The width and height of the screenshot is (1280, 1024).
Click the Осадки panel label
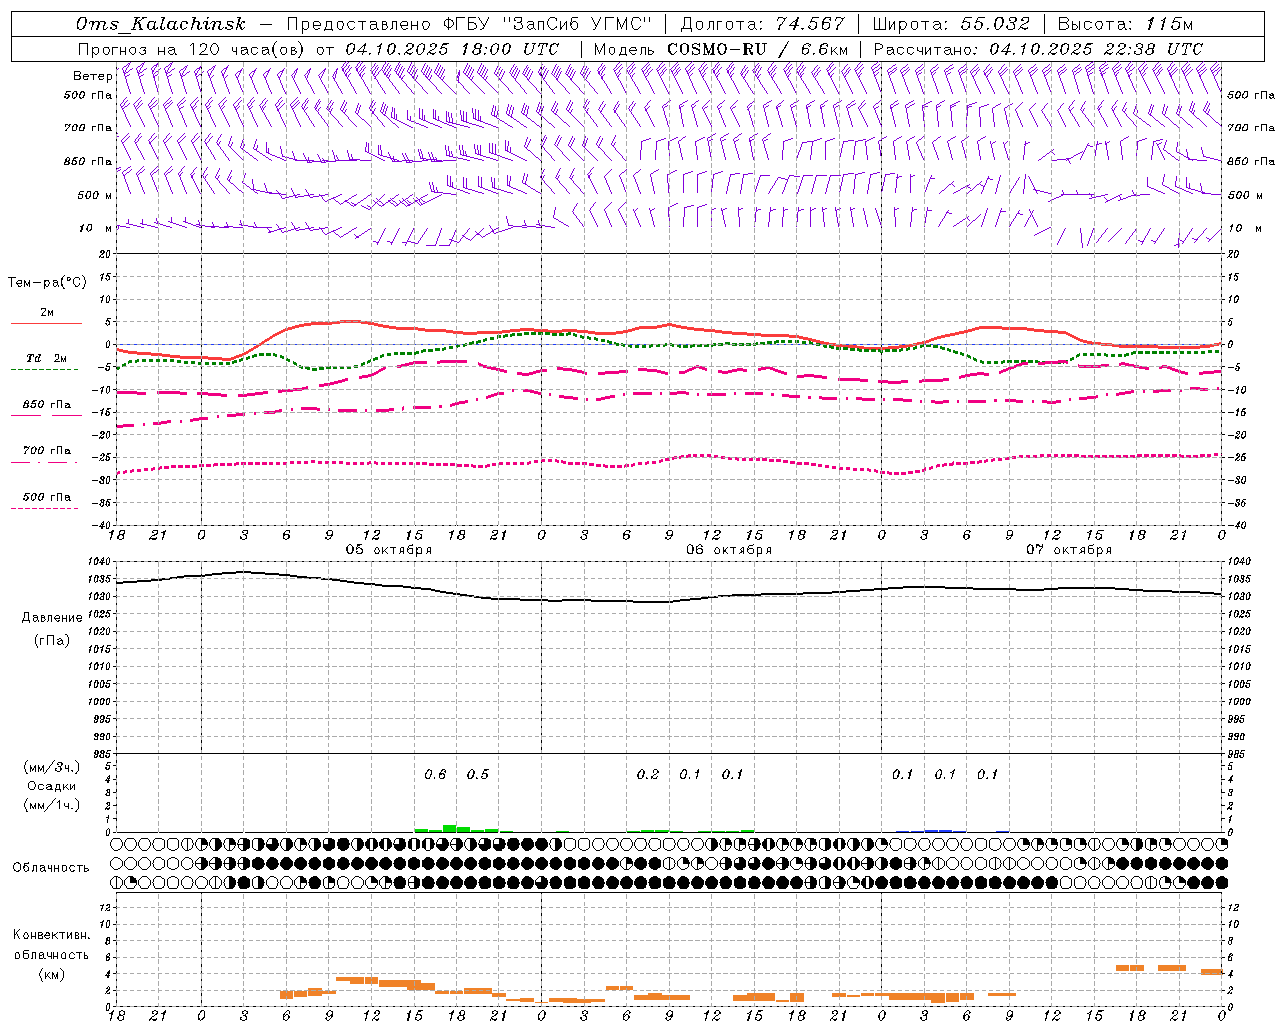coord(52,787)
